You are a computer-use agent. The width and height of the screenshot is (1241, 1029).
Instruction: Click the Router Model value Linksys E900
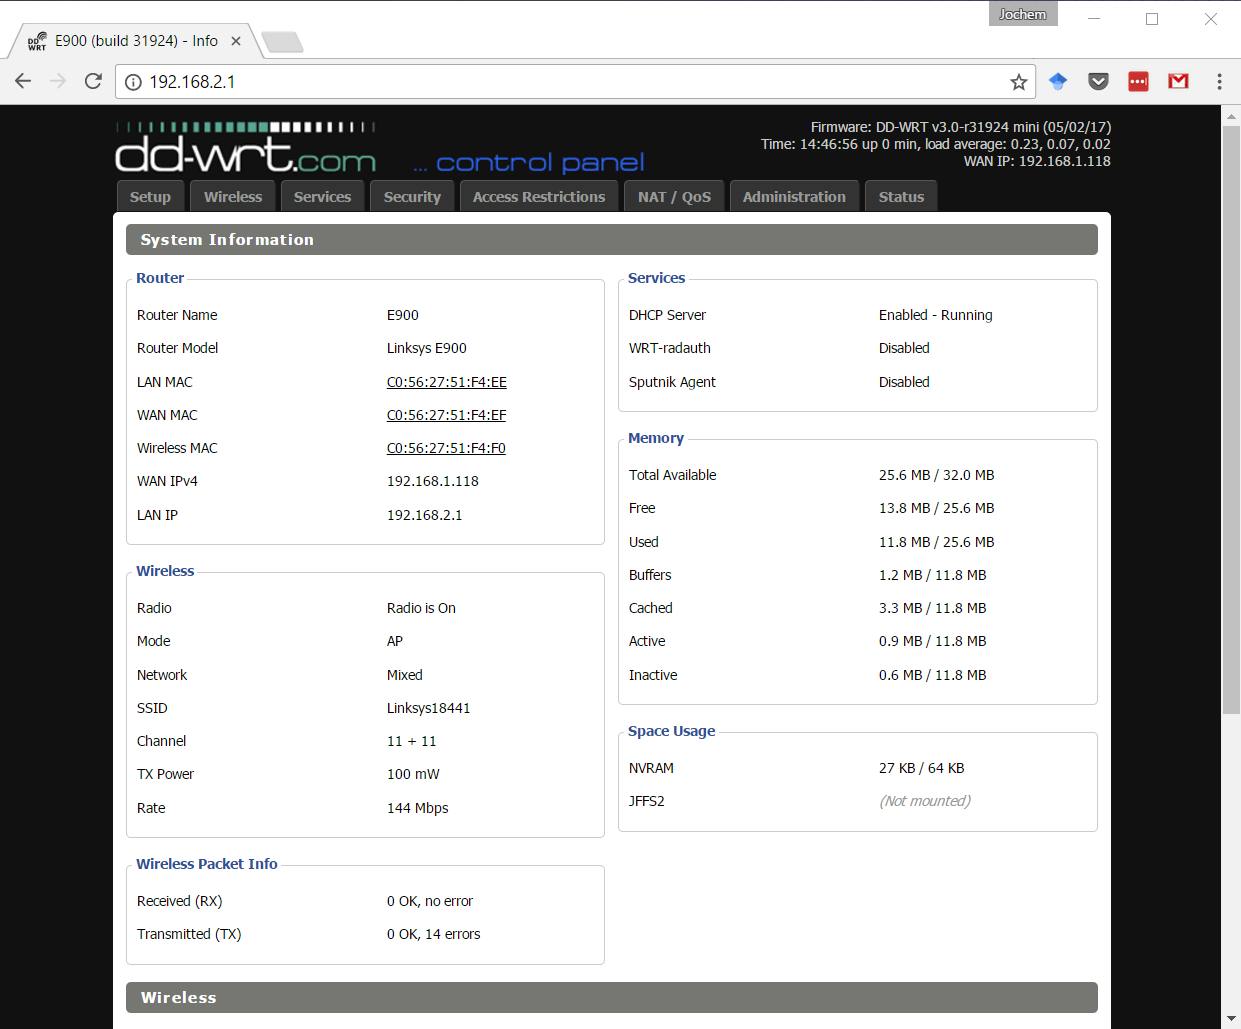pos(426,348)
